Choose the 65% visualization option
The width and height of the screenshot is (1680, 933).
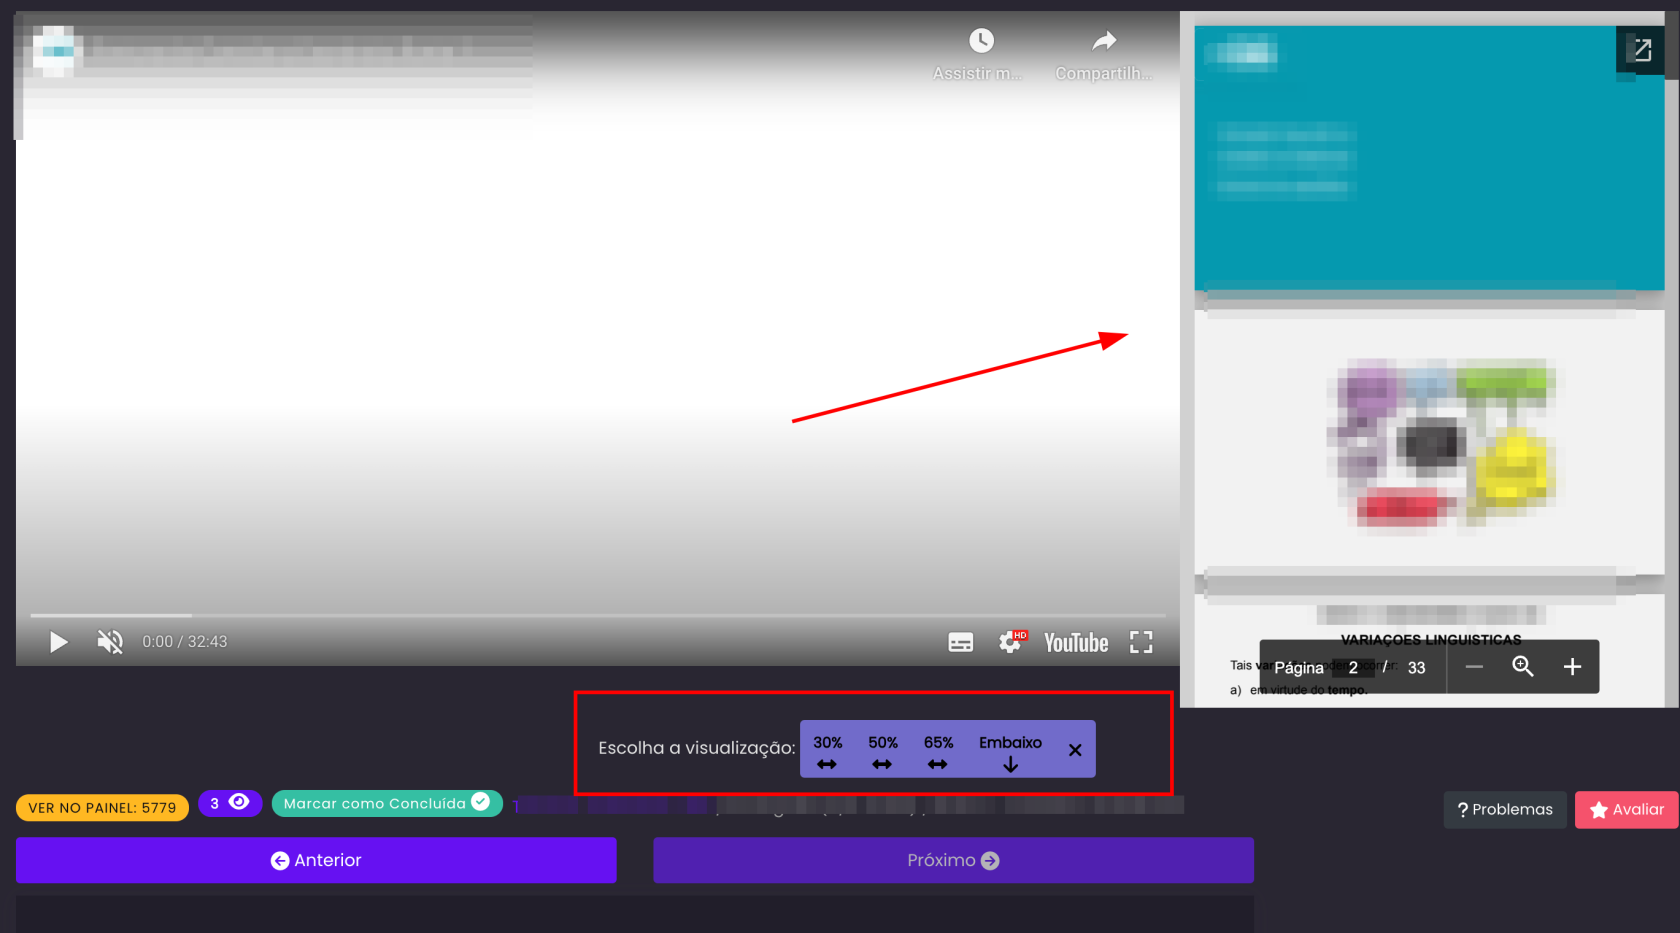coord(938,751)
